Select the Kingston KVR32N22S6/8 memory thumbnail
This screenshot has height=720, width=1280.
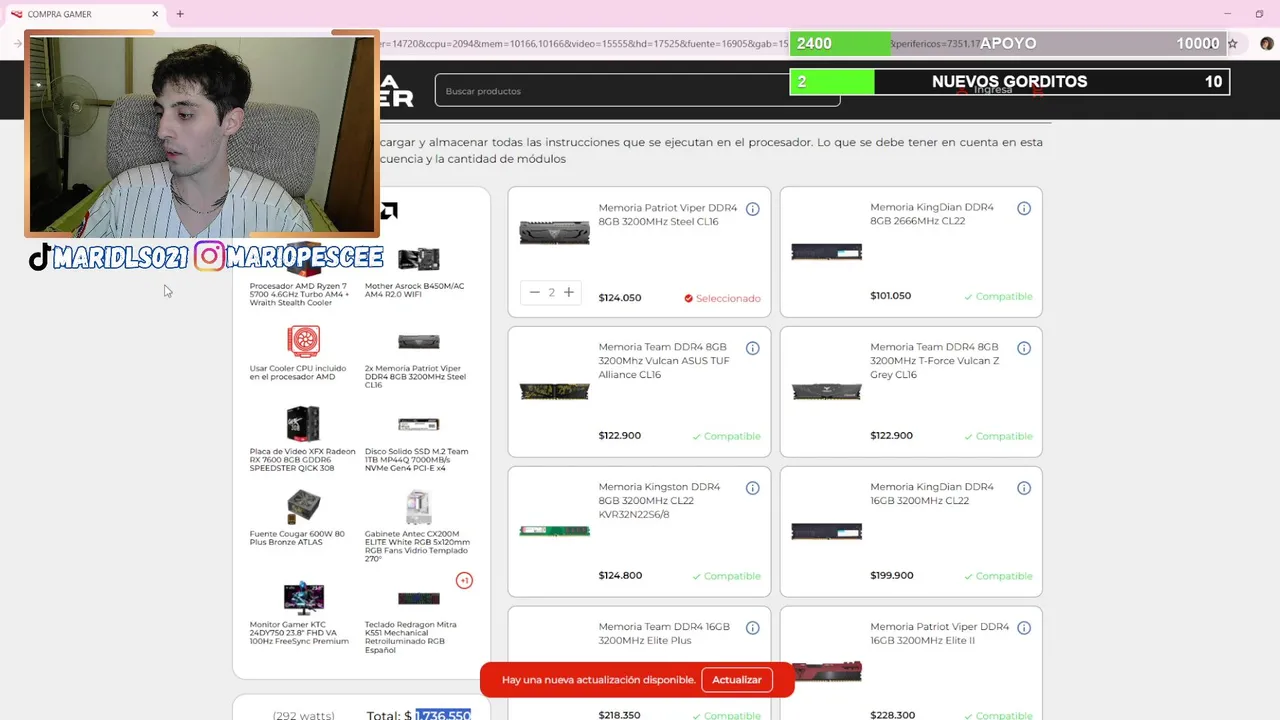[555, 531]
